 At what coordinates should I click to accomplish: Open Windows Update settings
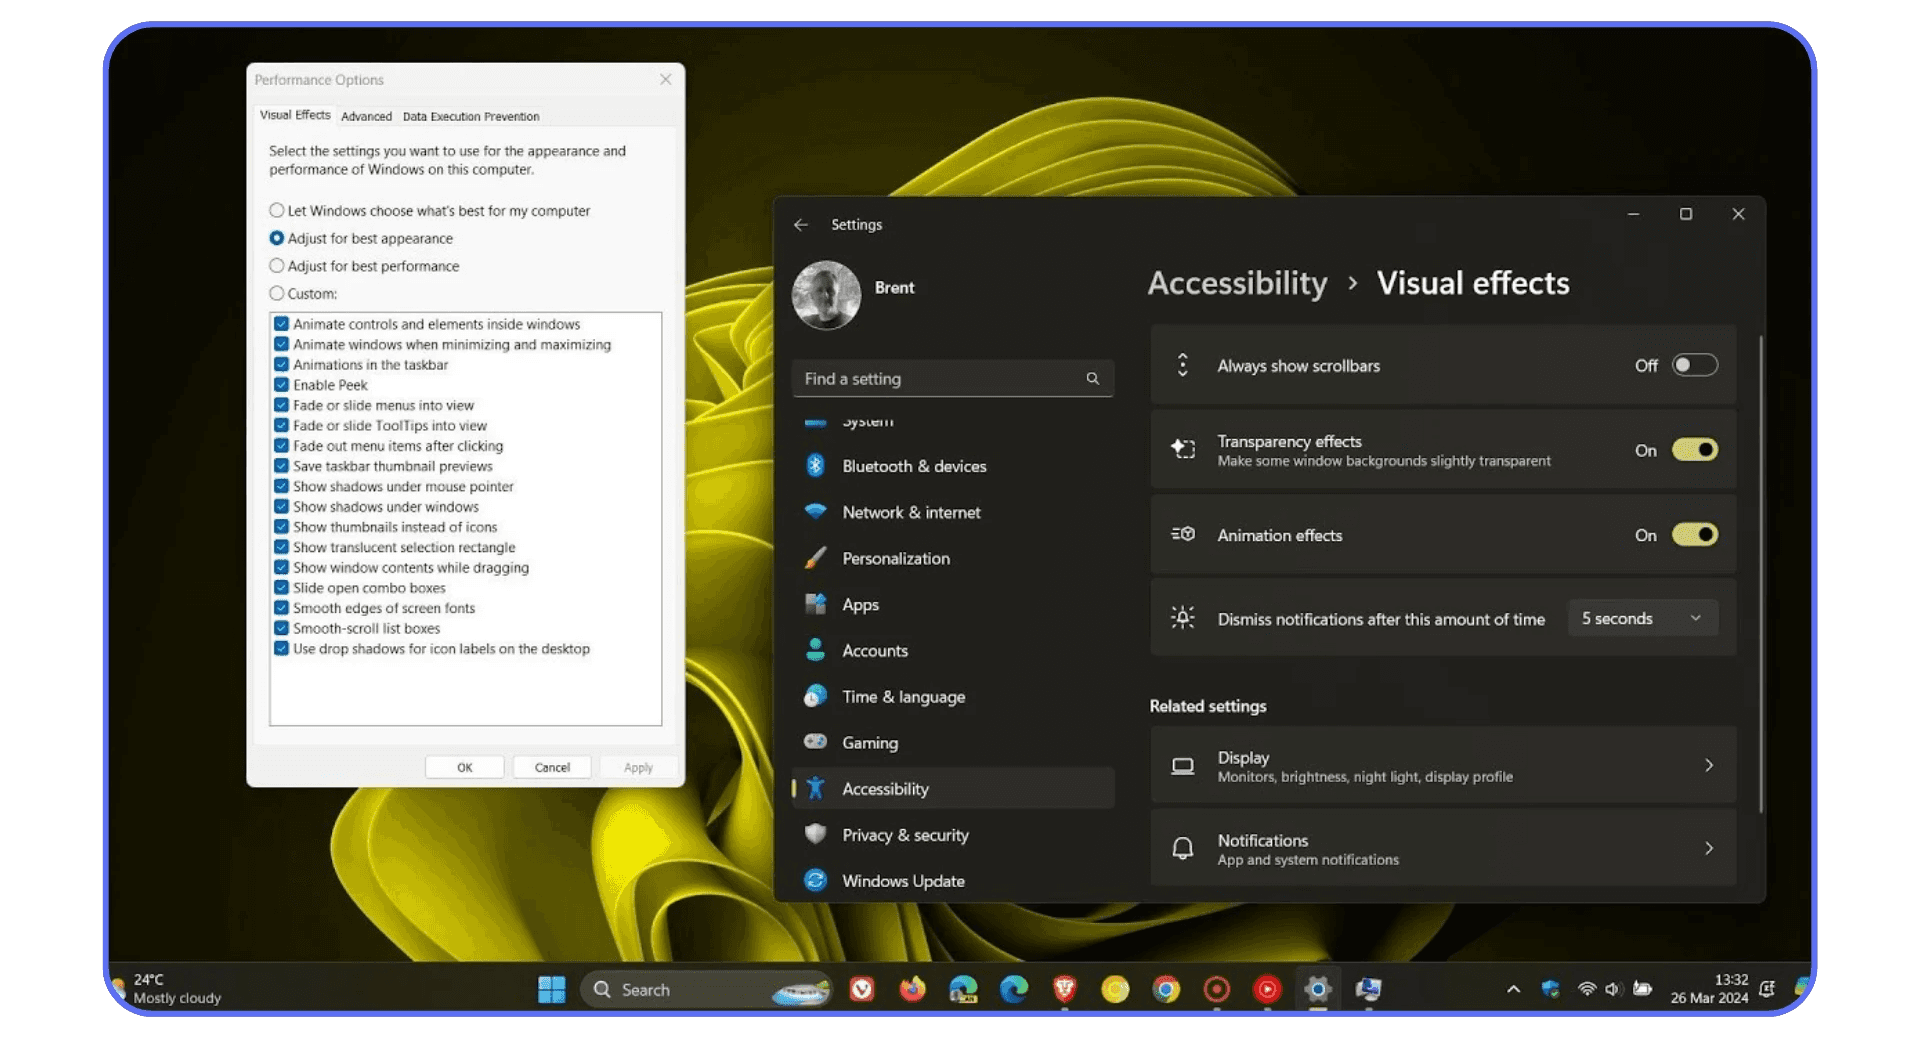point(903,880)
